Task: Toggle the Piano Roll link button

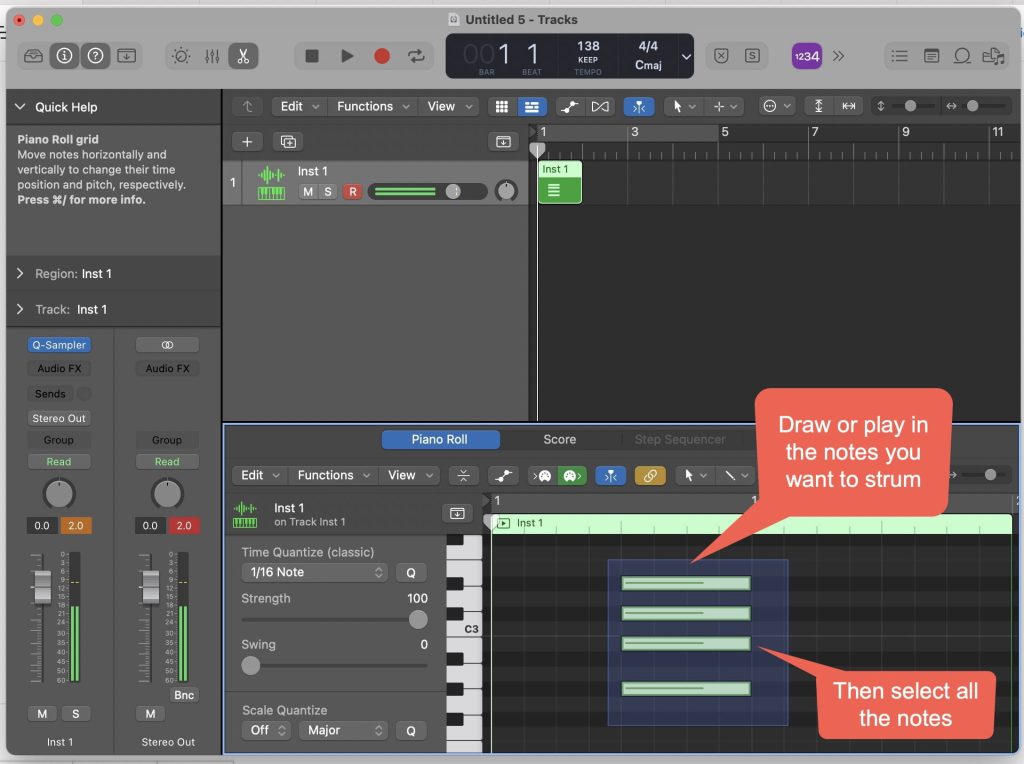Action: (649, 476)
